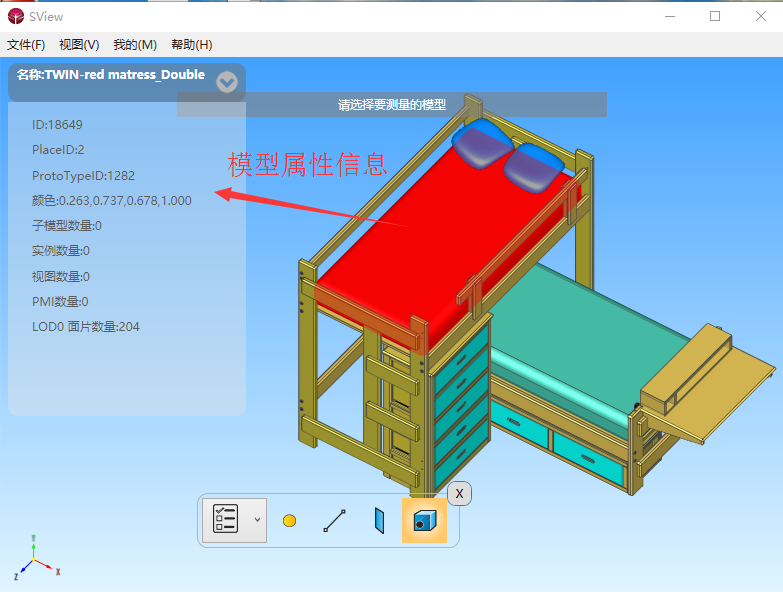This screenshot has height=592, width=783.
Task: Click the 名称:TWIN-red matress_Double title
Action: click(x=111, y=75)
